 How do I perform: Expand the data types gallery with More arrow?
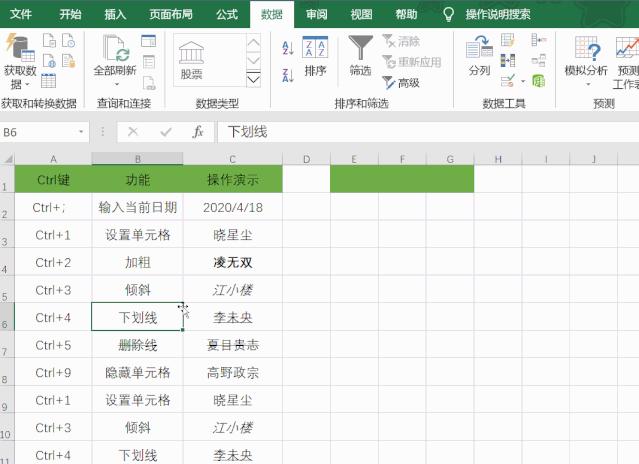[253, 79]
